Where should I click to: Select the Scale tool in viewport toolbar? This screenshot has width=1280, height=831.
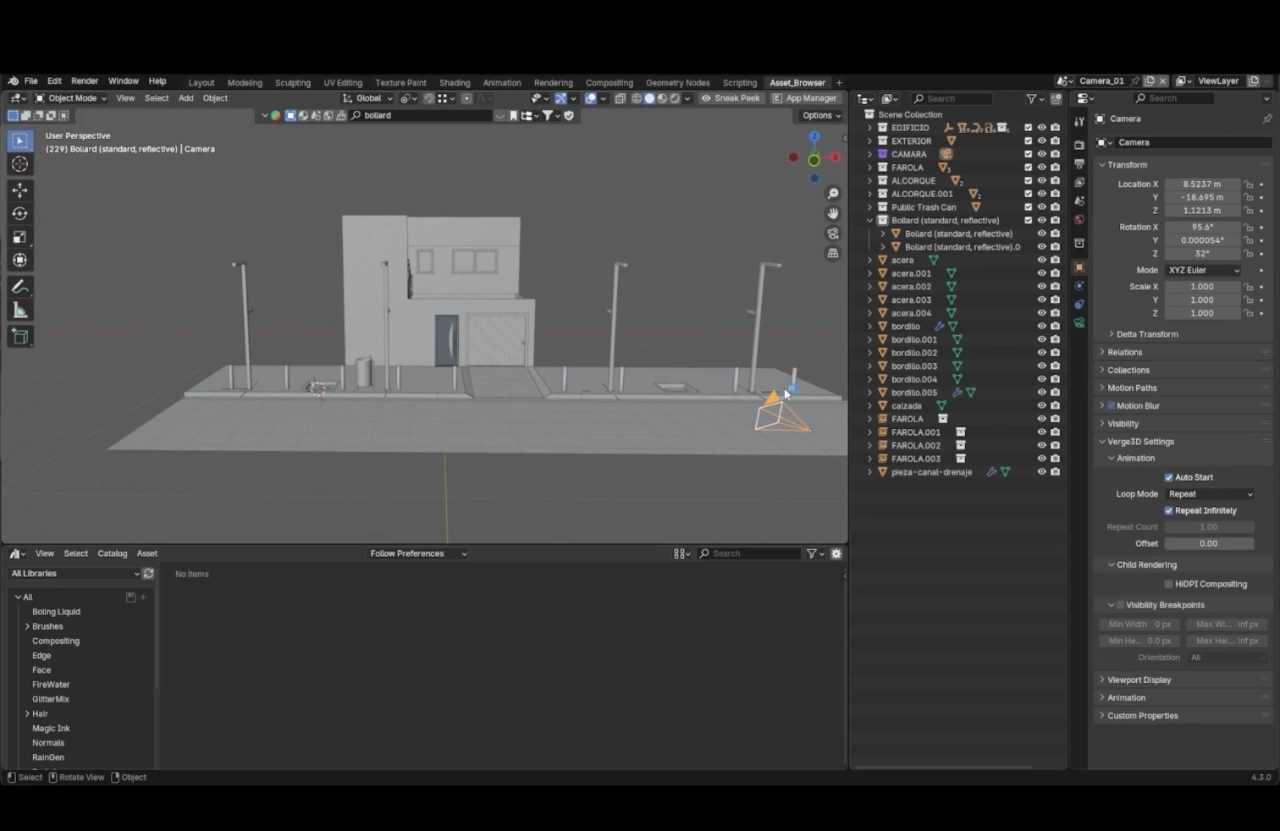point(20,237)
